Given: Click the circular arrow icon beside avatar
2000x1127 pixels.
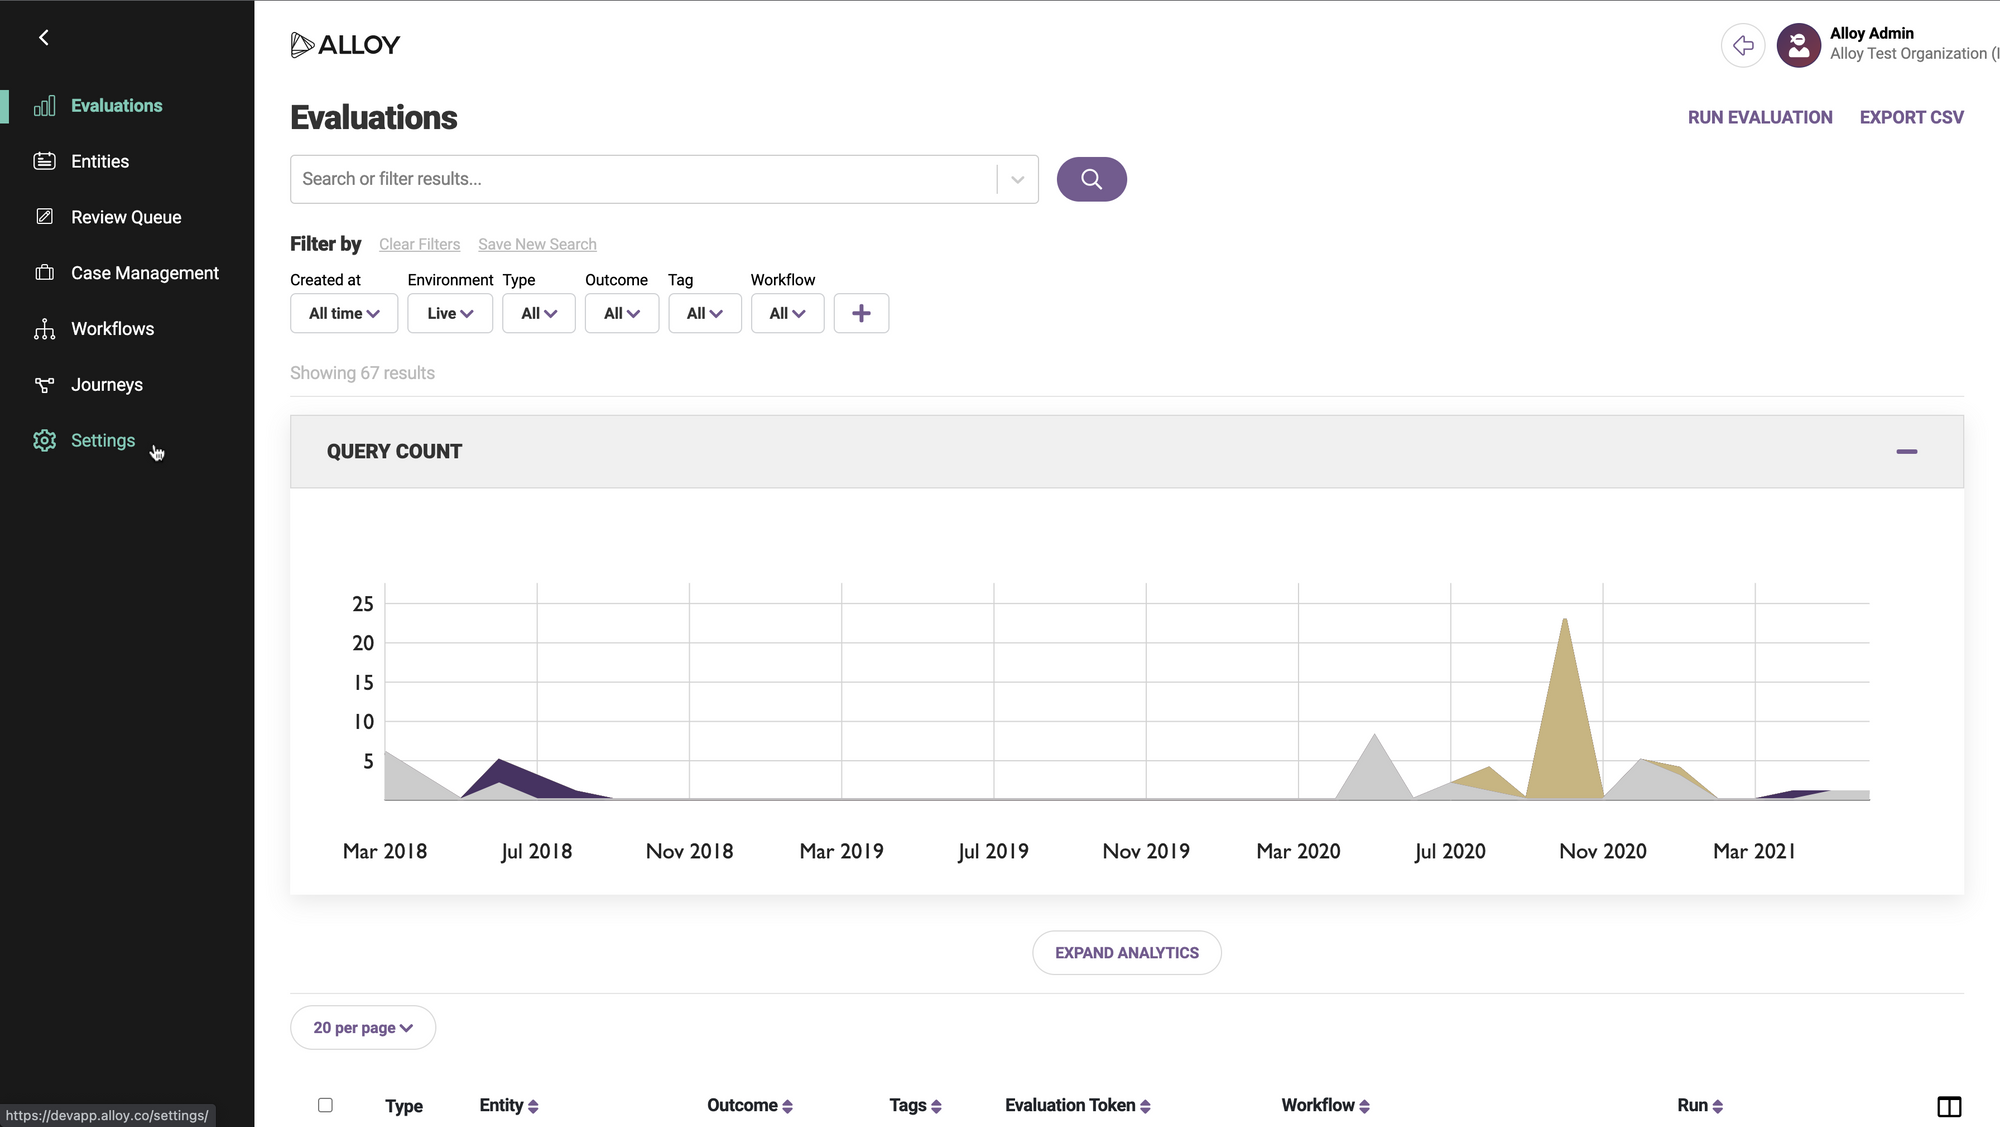Looking at the screenshot, I should 1742,45.
